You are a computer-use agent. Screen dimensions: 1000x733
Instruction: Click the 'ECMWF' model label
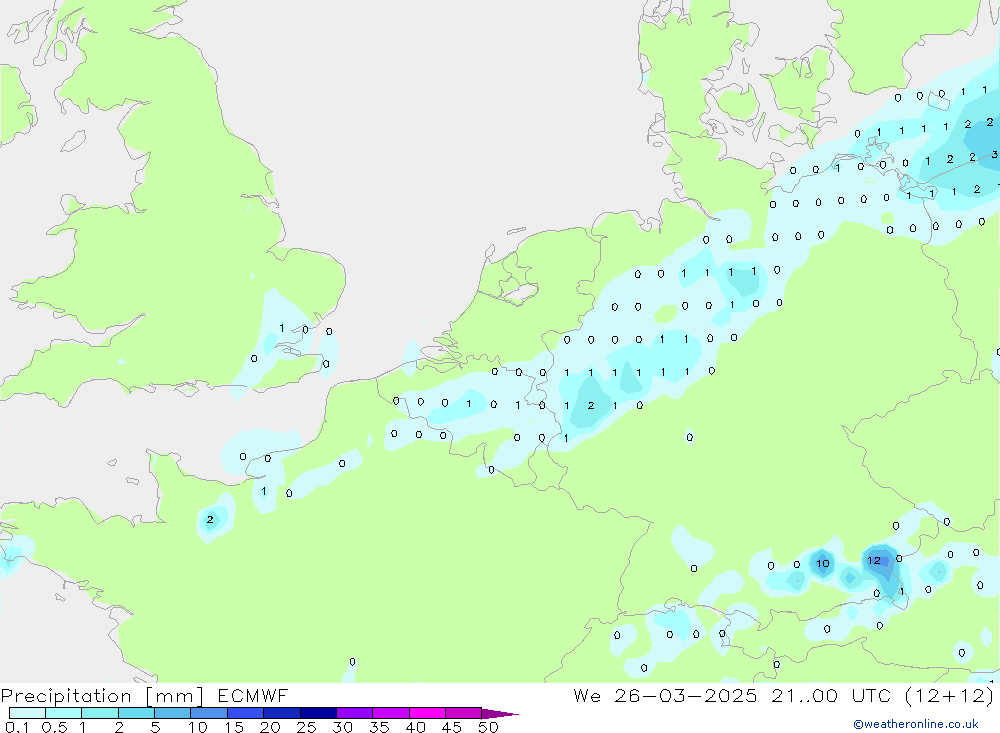253,695
